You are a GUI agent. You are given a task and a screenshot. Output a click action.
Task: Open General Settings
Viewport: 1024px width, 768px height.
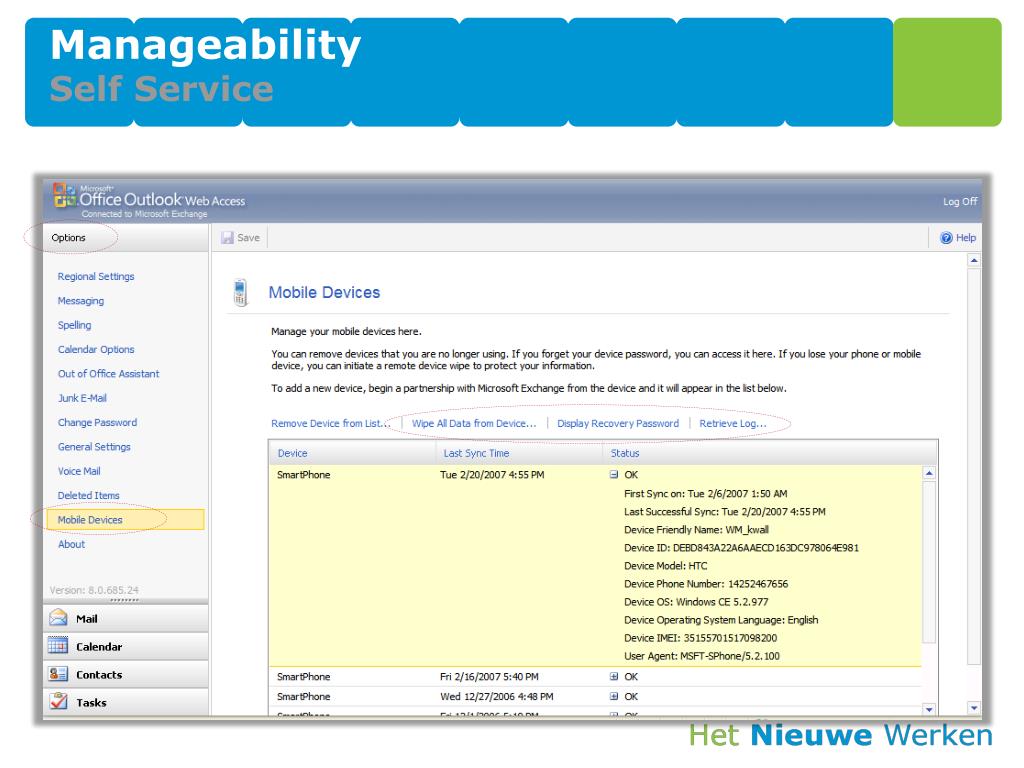pyautogui.click(x=94, y=447)
